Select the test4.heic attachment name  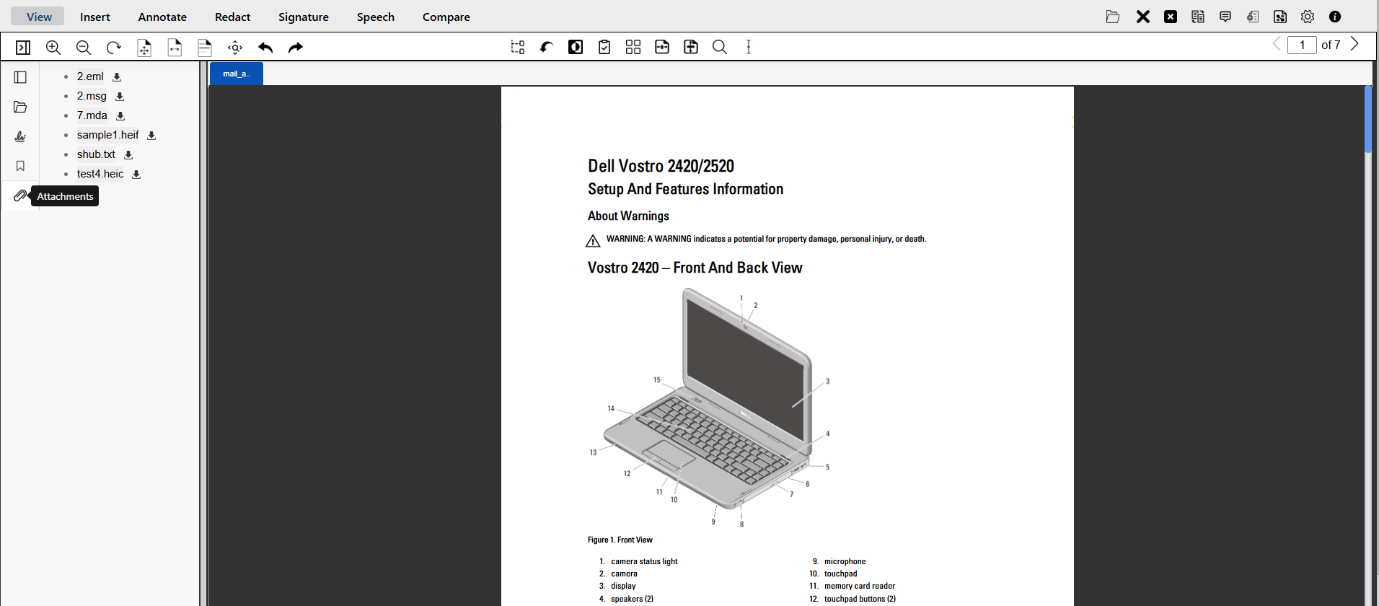coord(100,174)
